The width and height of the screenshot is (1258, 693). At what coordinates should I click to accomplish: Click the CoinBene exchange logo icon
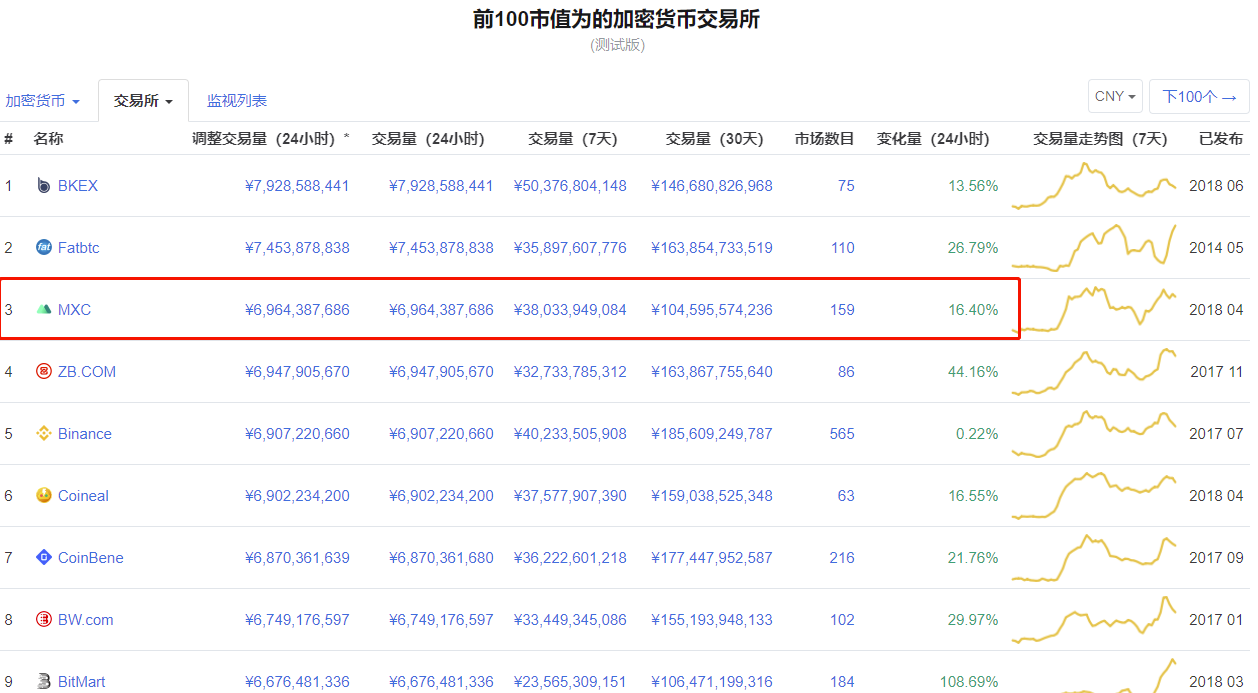43,558
